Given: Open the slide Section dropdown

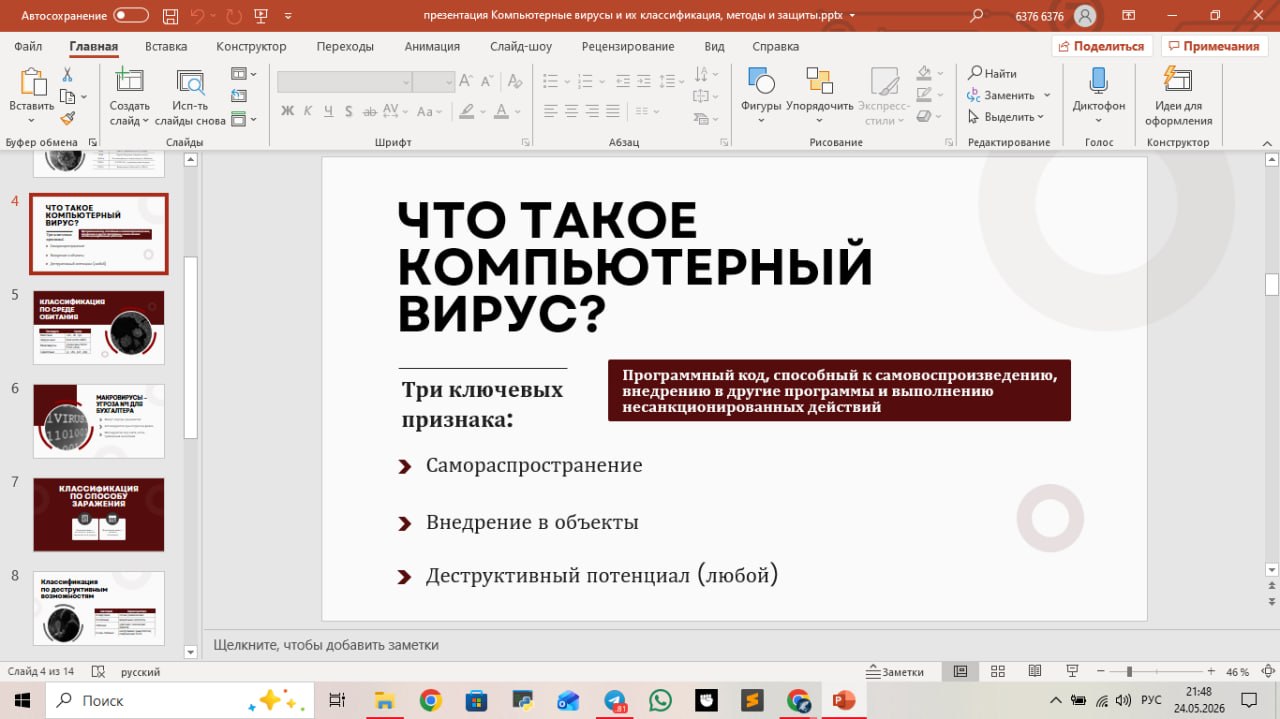Looking at the screenshot, I should [243, 119].
